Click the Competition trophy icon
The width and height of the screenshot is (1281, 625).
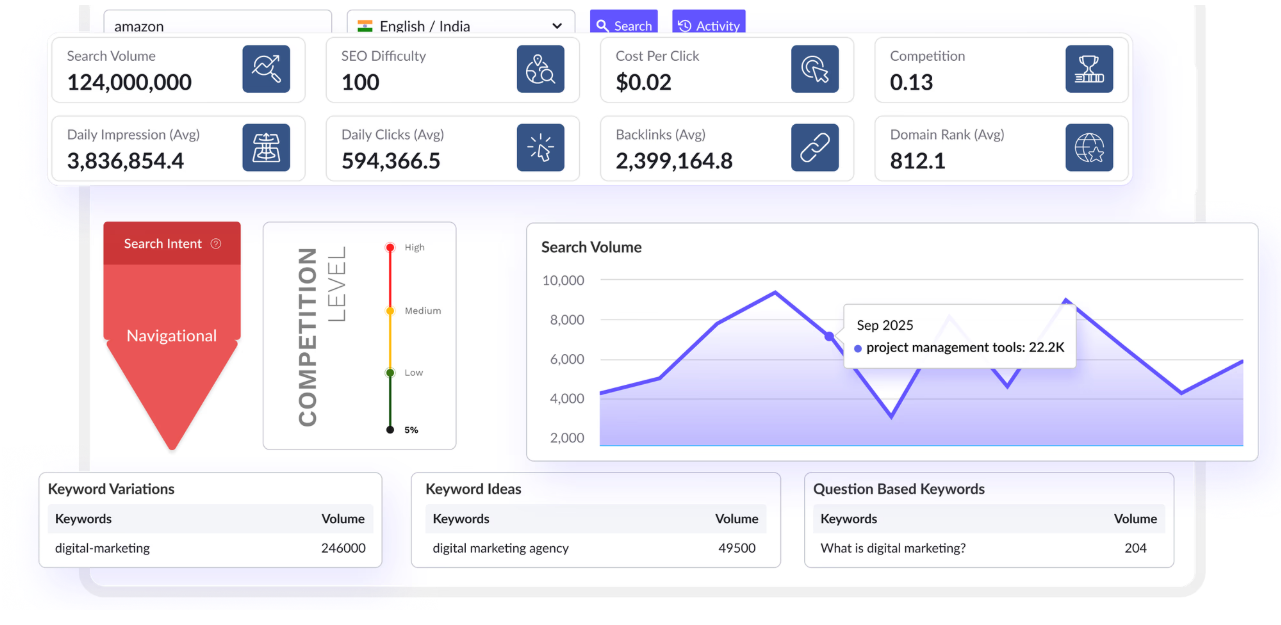(x=1089, y=69)
